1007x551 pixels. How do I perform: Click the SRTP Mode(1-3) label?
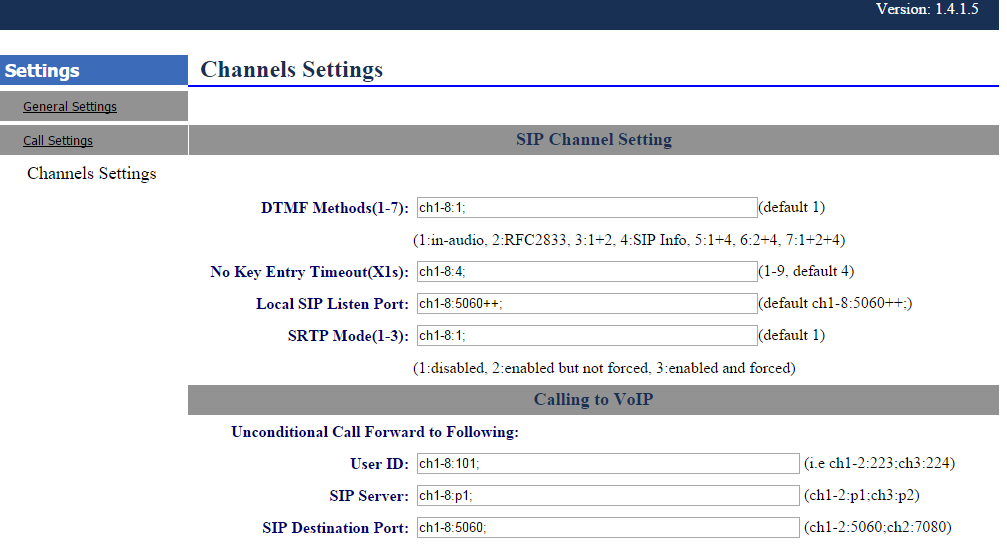347,336
